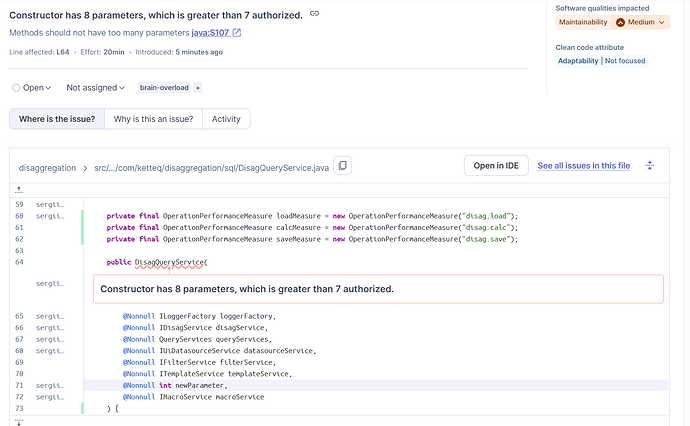Copy the DisagQueryService.java file path
This screenshot has width=690, height=426.
click(342, 166)
